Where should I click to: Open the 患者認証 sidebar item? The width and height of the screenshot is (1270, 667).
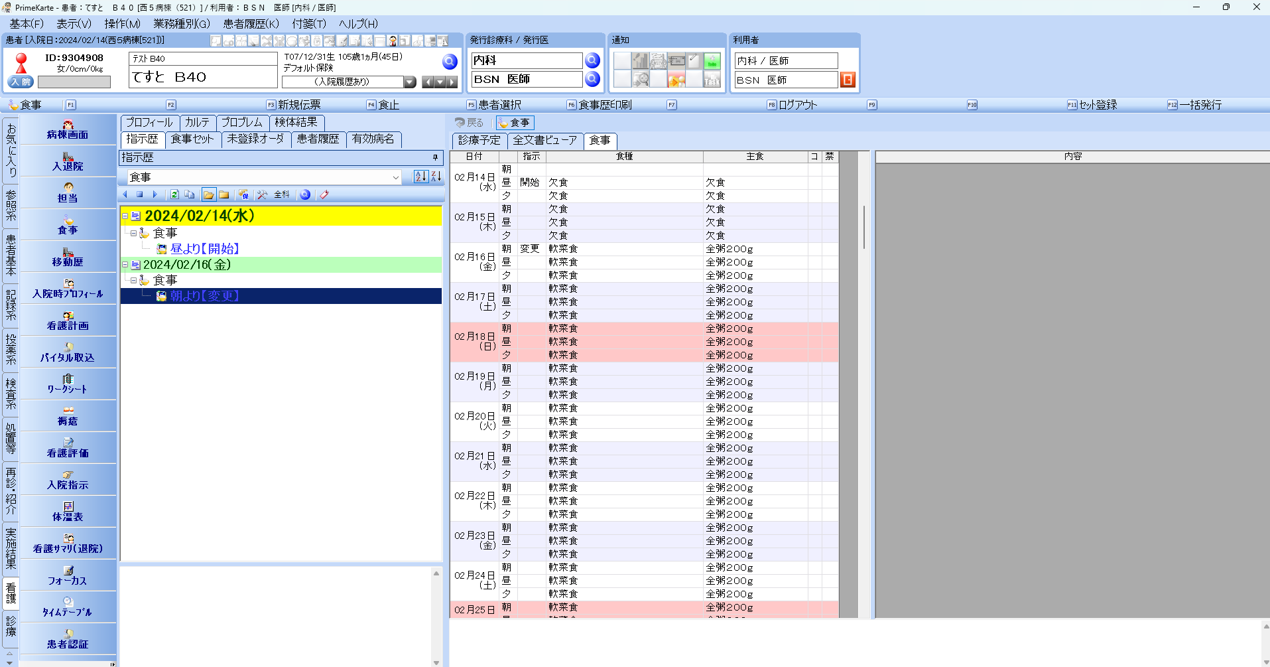pos(67,641)
